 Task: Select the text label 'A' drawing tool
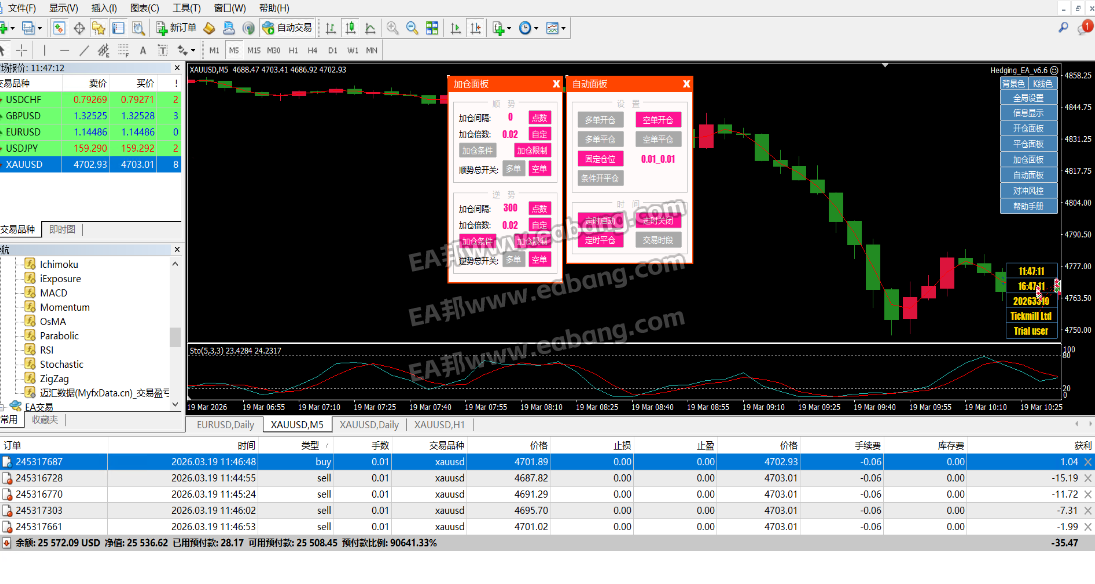(x=143, y=50)
